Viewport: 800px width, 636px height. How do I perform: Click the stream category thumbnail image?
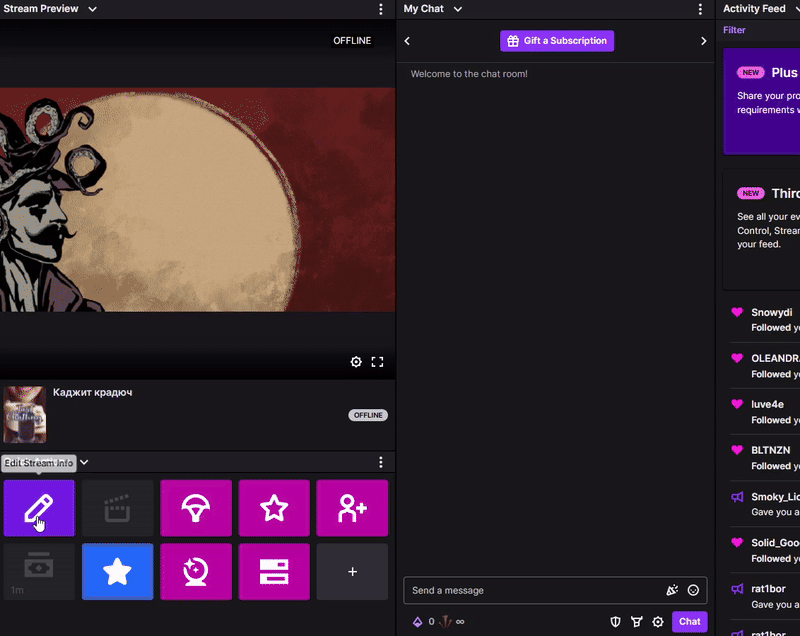pyautogui.click(x=25, y=415)
